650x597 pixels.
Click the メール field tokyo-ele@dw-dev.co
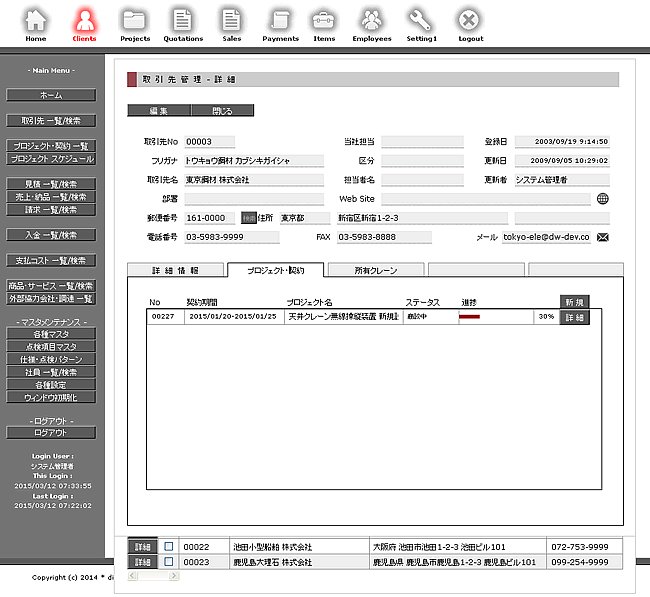(x=546, y=237)
